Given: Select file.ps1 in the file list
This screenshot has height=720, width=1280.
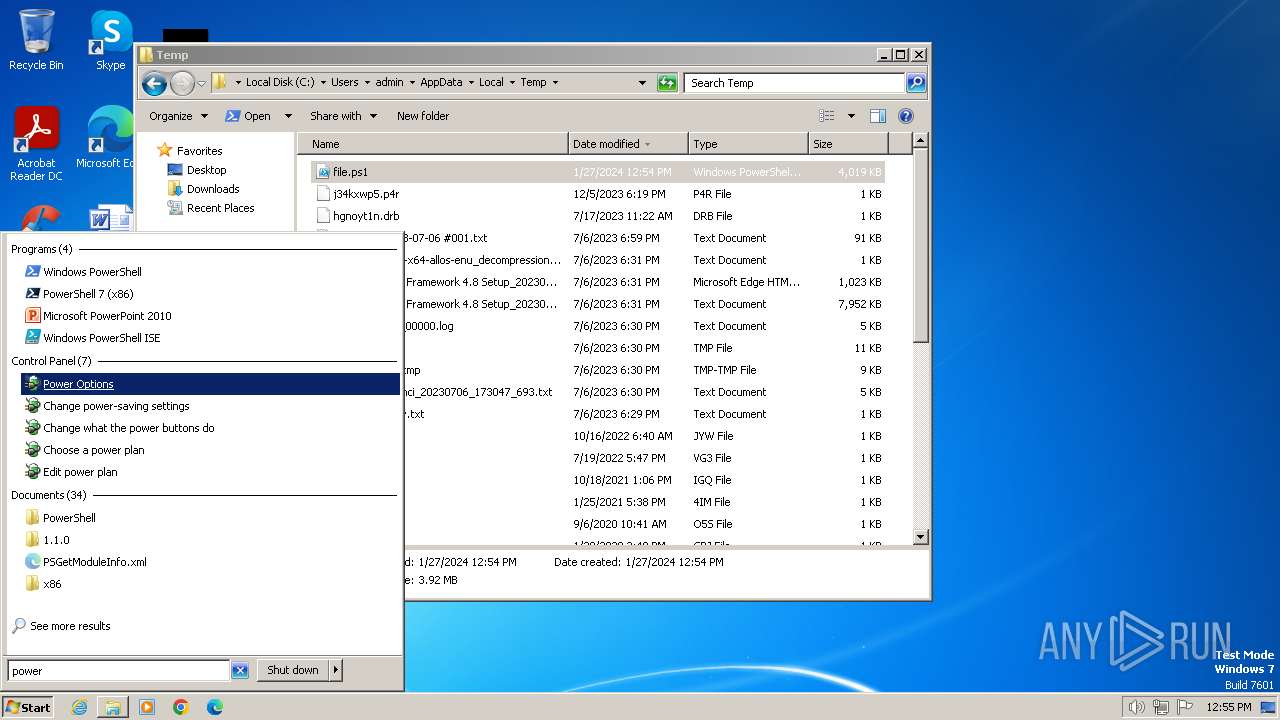Looking at the screenshot, I should [x=598, y=172].
